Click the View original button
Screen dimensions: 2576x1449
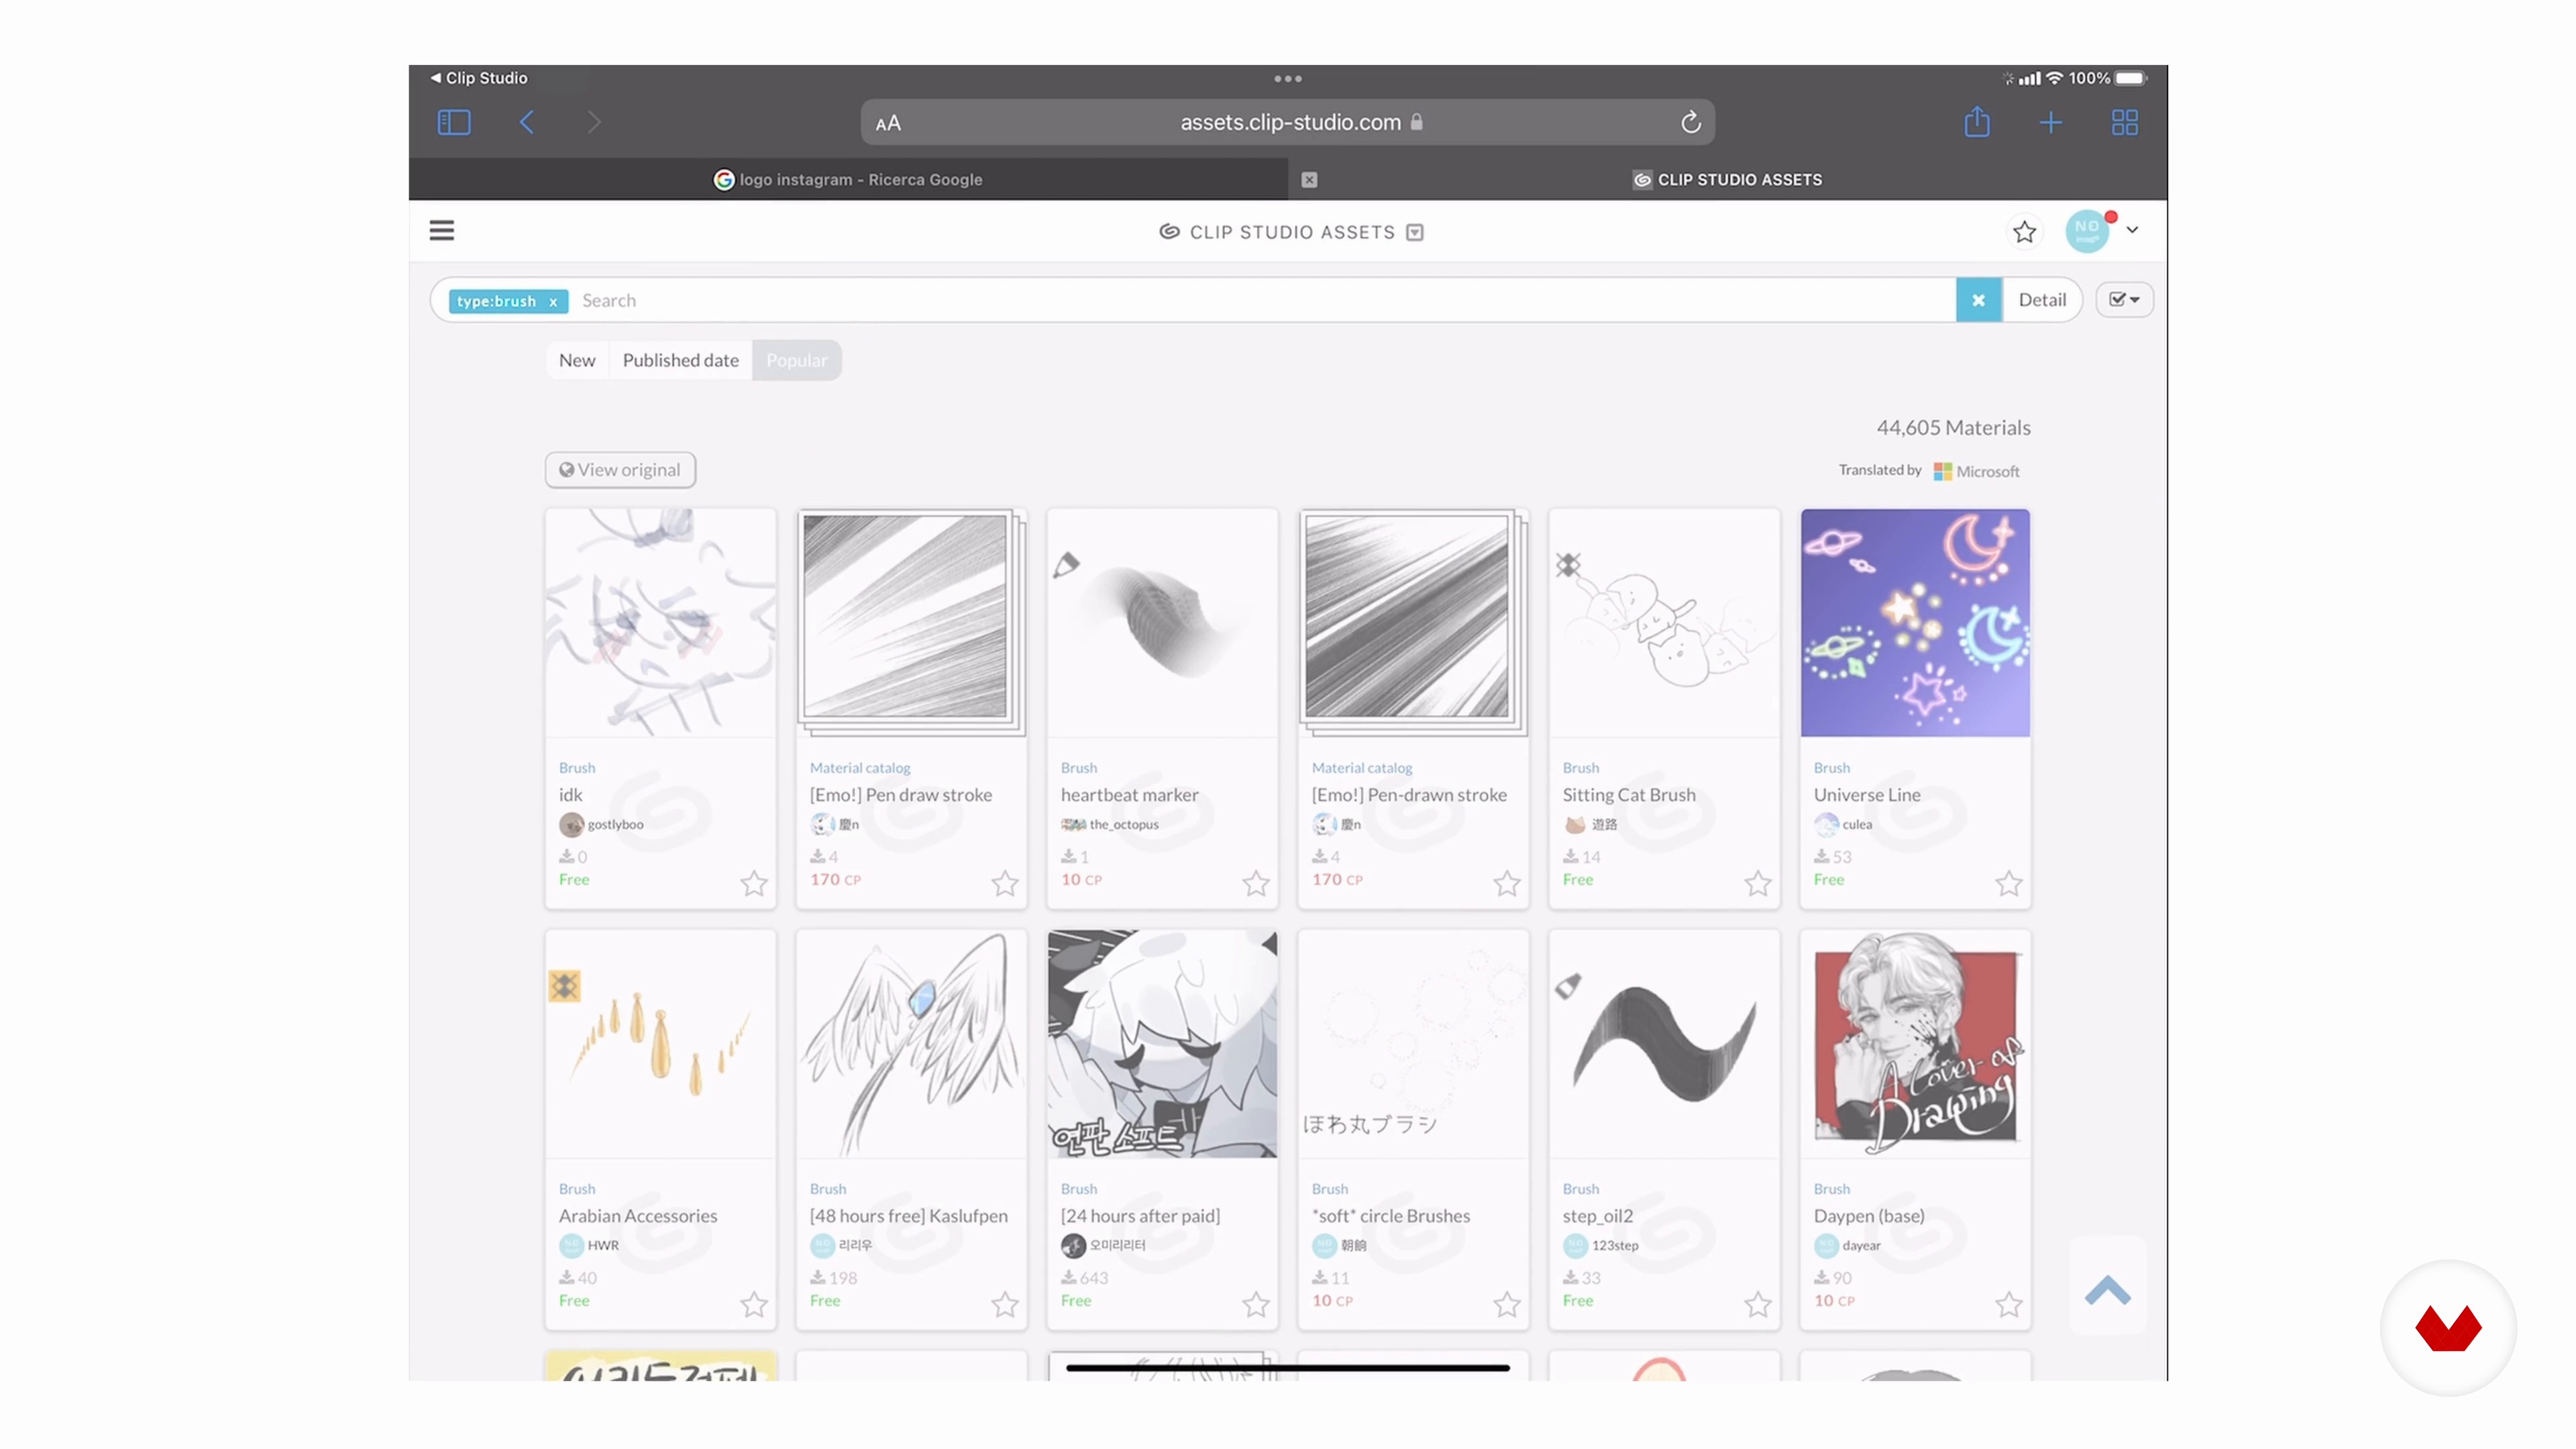[x=620, y=470]
